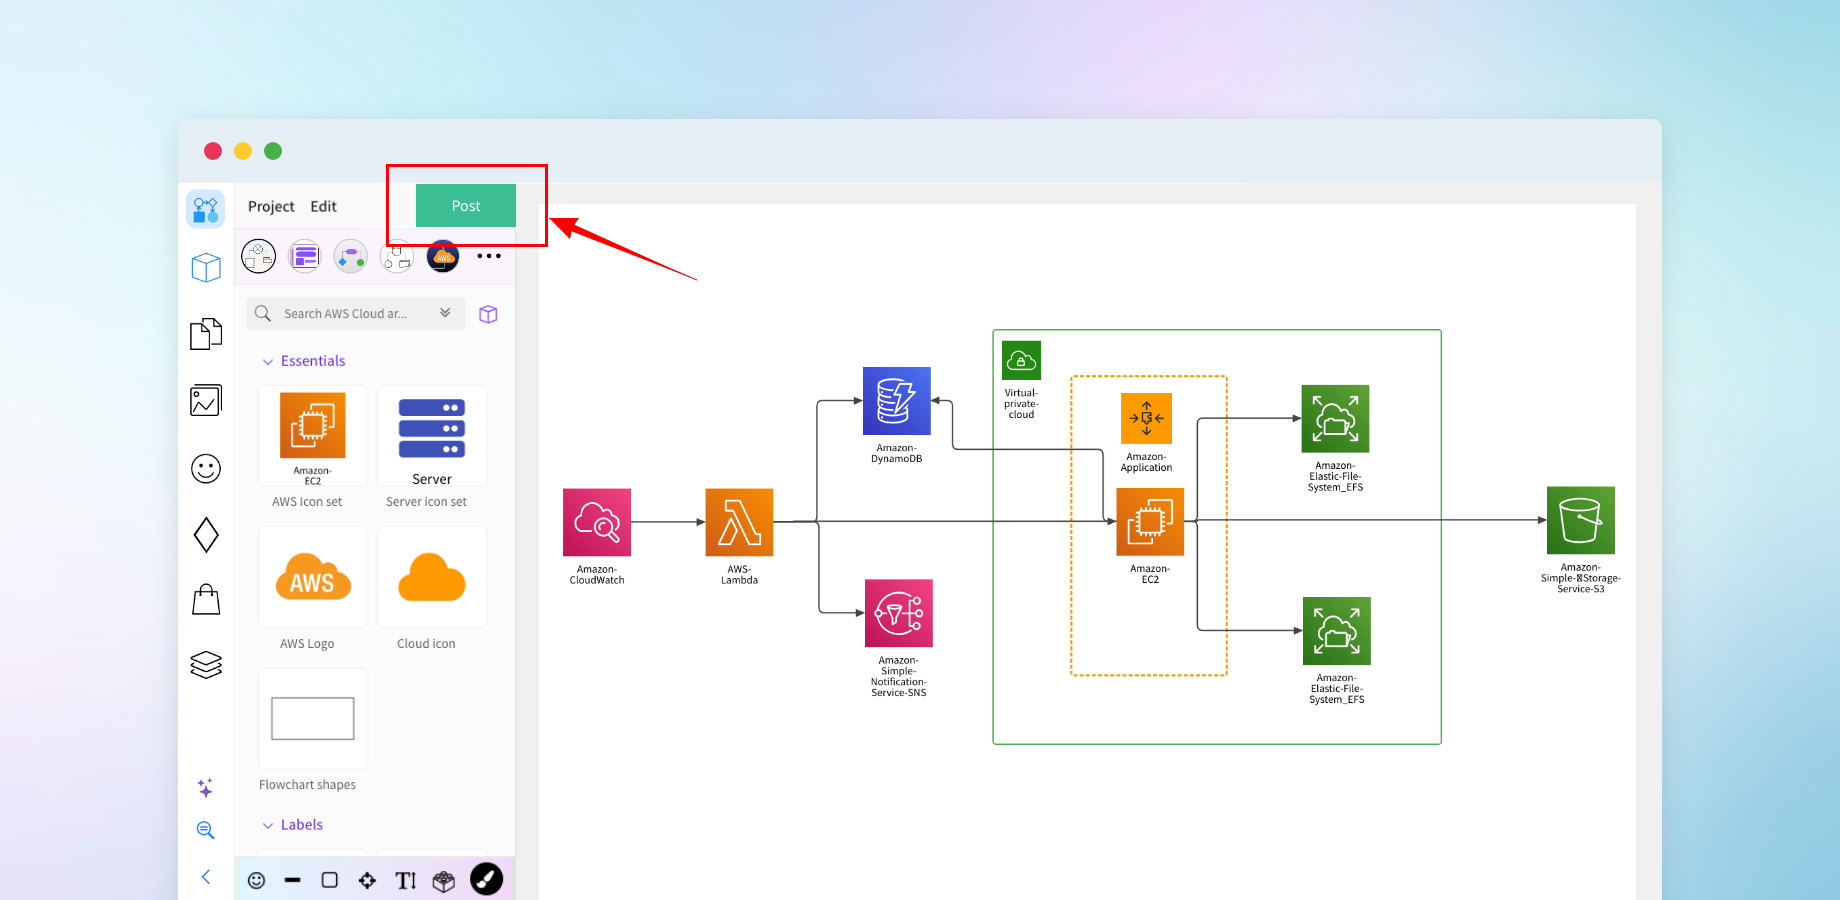This screenshot has height=900, width=1840.
Task: Open the diagram shapes sidebar tab
Action: tap(206, 209)
